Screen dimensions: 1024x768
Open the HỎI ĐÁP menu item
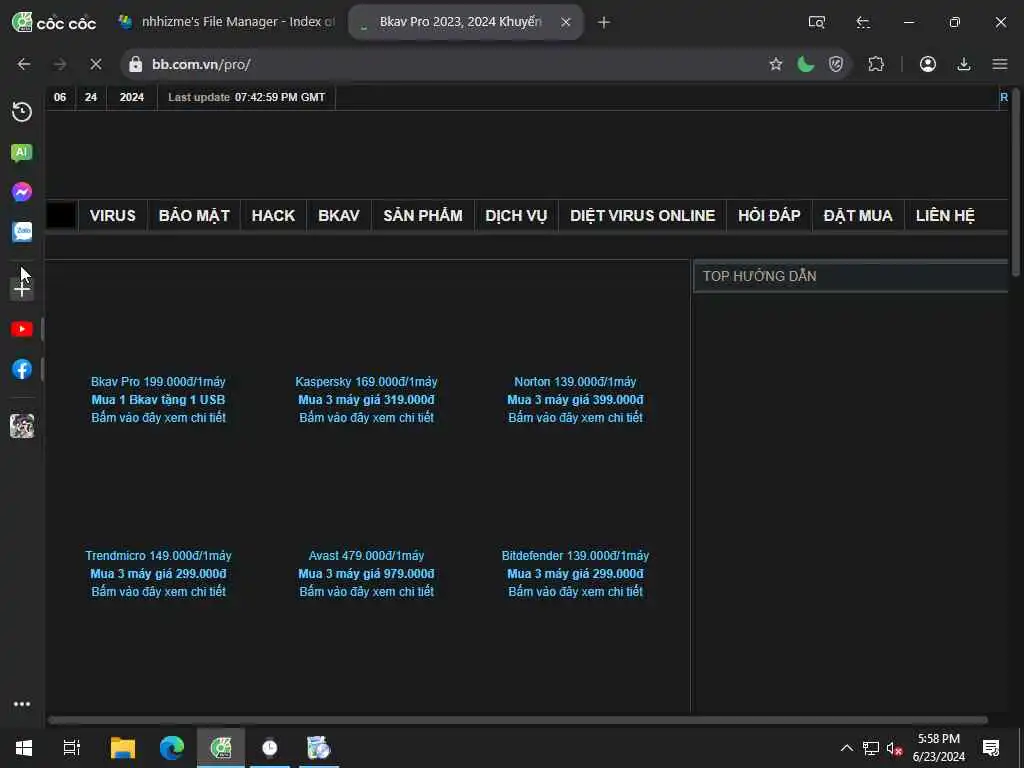point(769,216)
